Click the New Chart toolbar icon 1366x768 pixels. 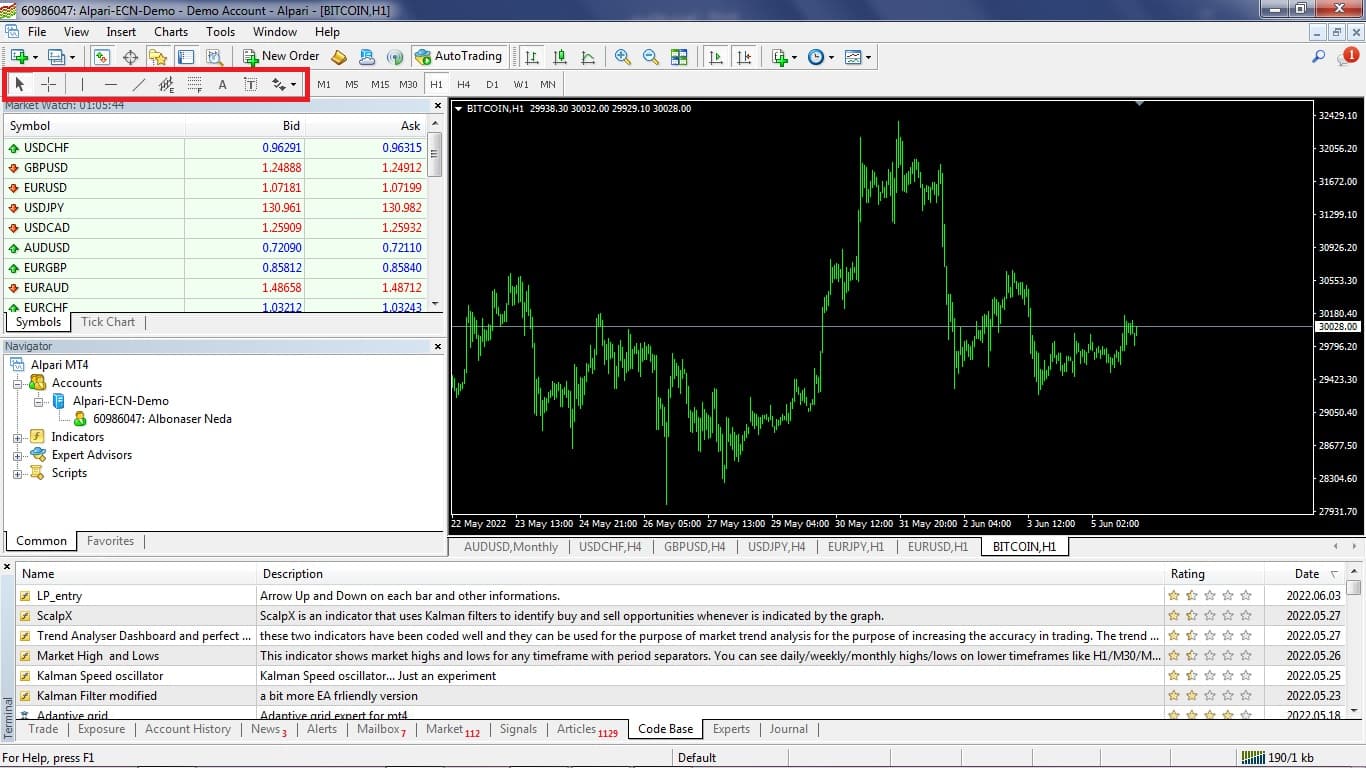20,57
